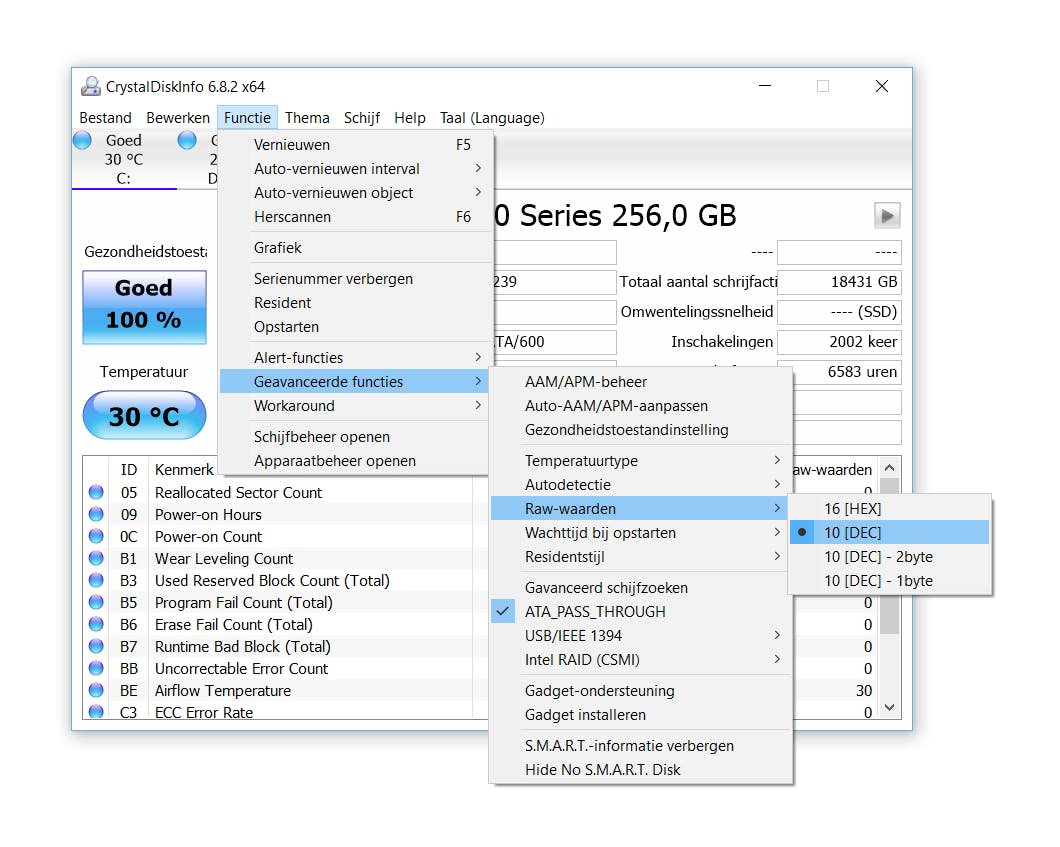Click status orb beside Uncorrectable Error Count

[x=96, y=668]
